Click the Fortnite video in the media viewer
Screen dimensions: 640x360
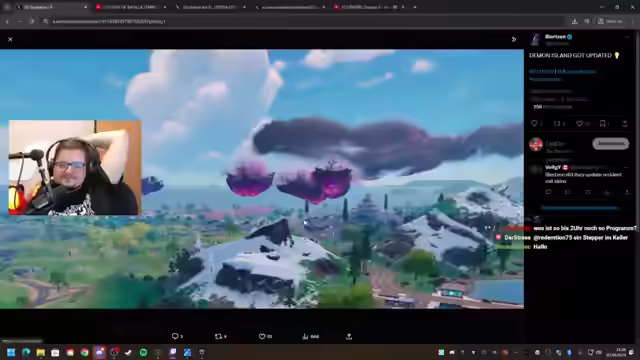pos(262,179)
